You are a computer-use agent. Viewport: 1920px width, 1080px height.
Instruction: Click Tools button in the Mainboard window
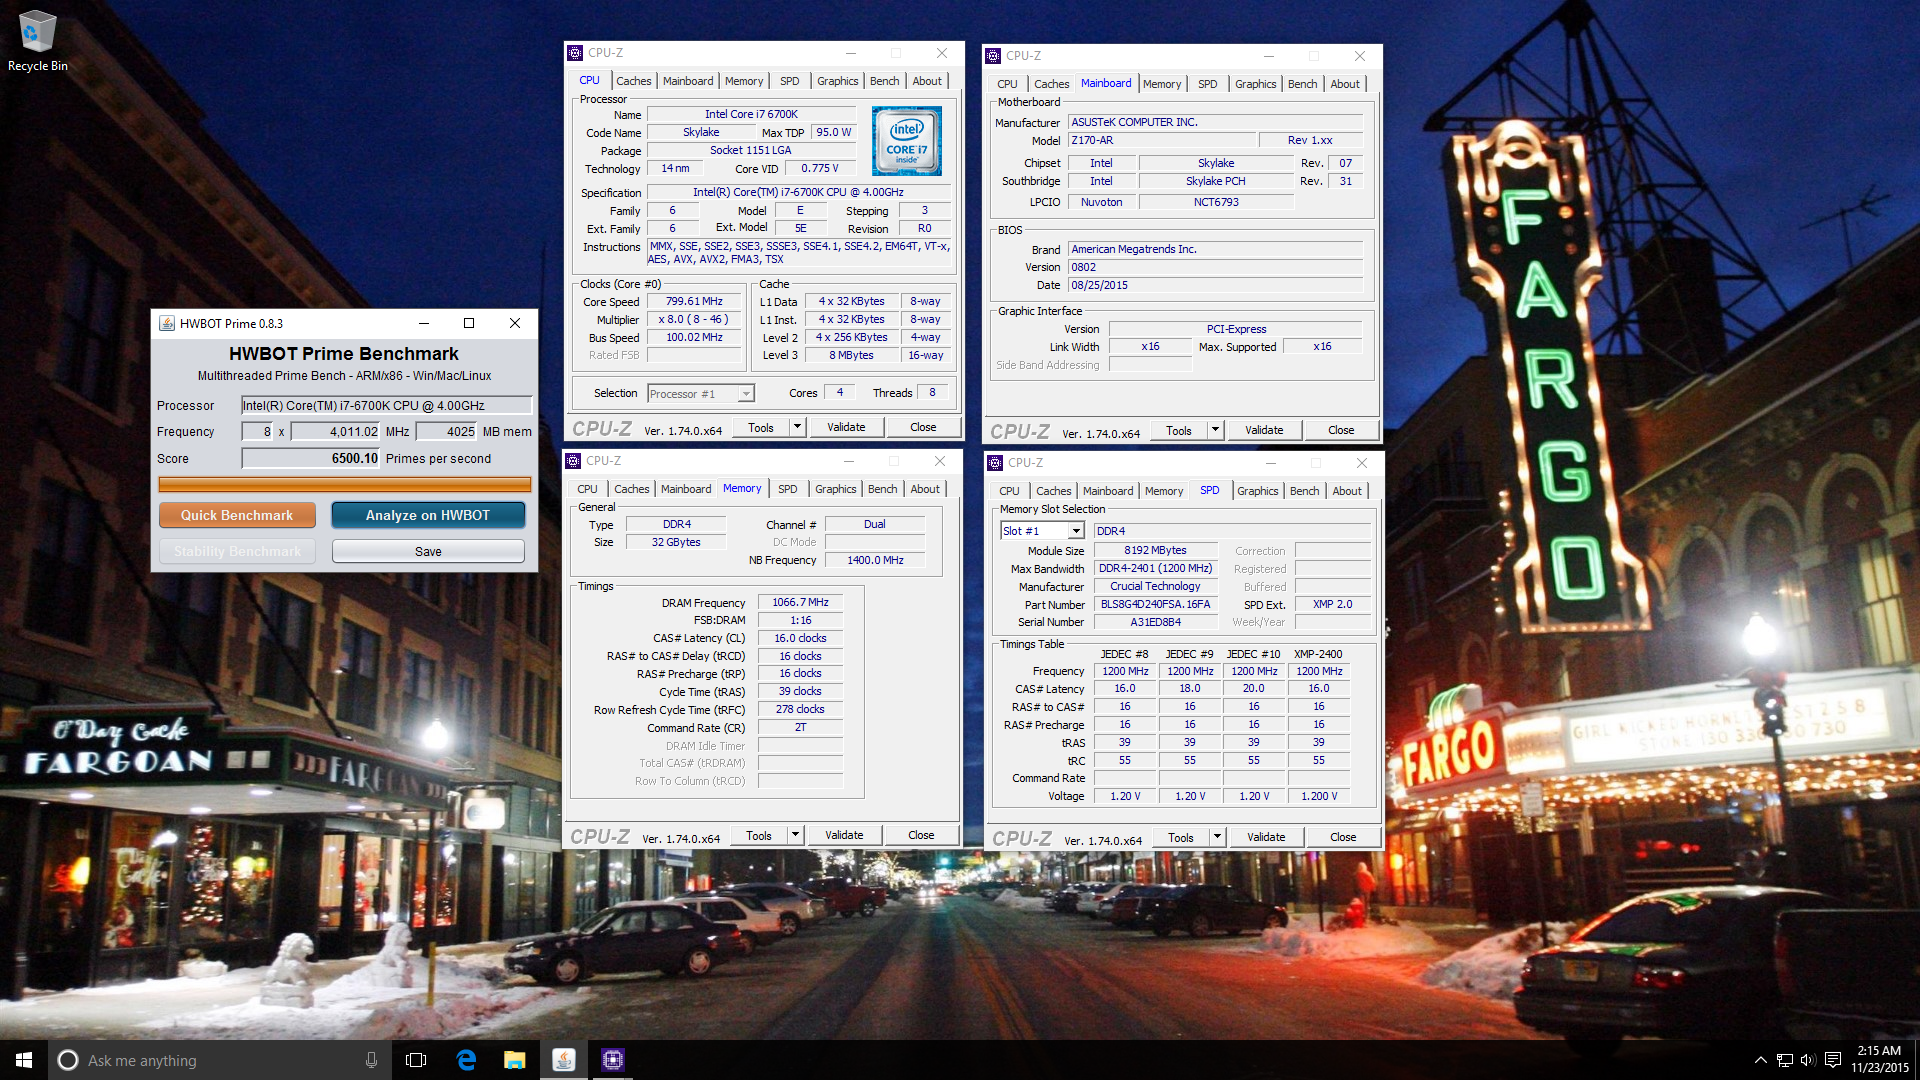(x=1178, y=430)
